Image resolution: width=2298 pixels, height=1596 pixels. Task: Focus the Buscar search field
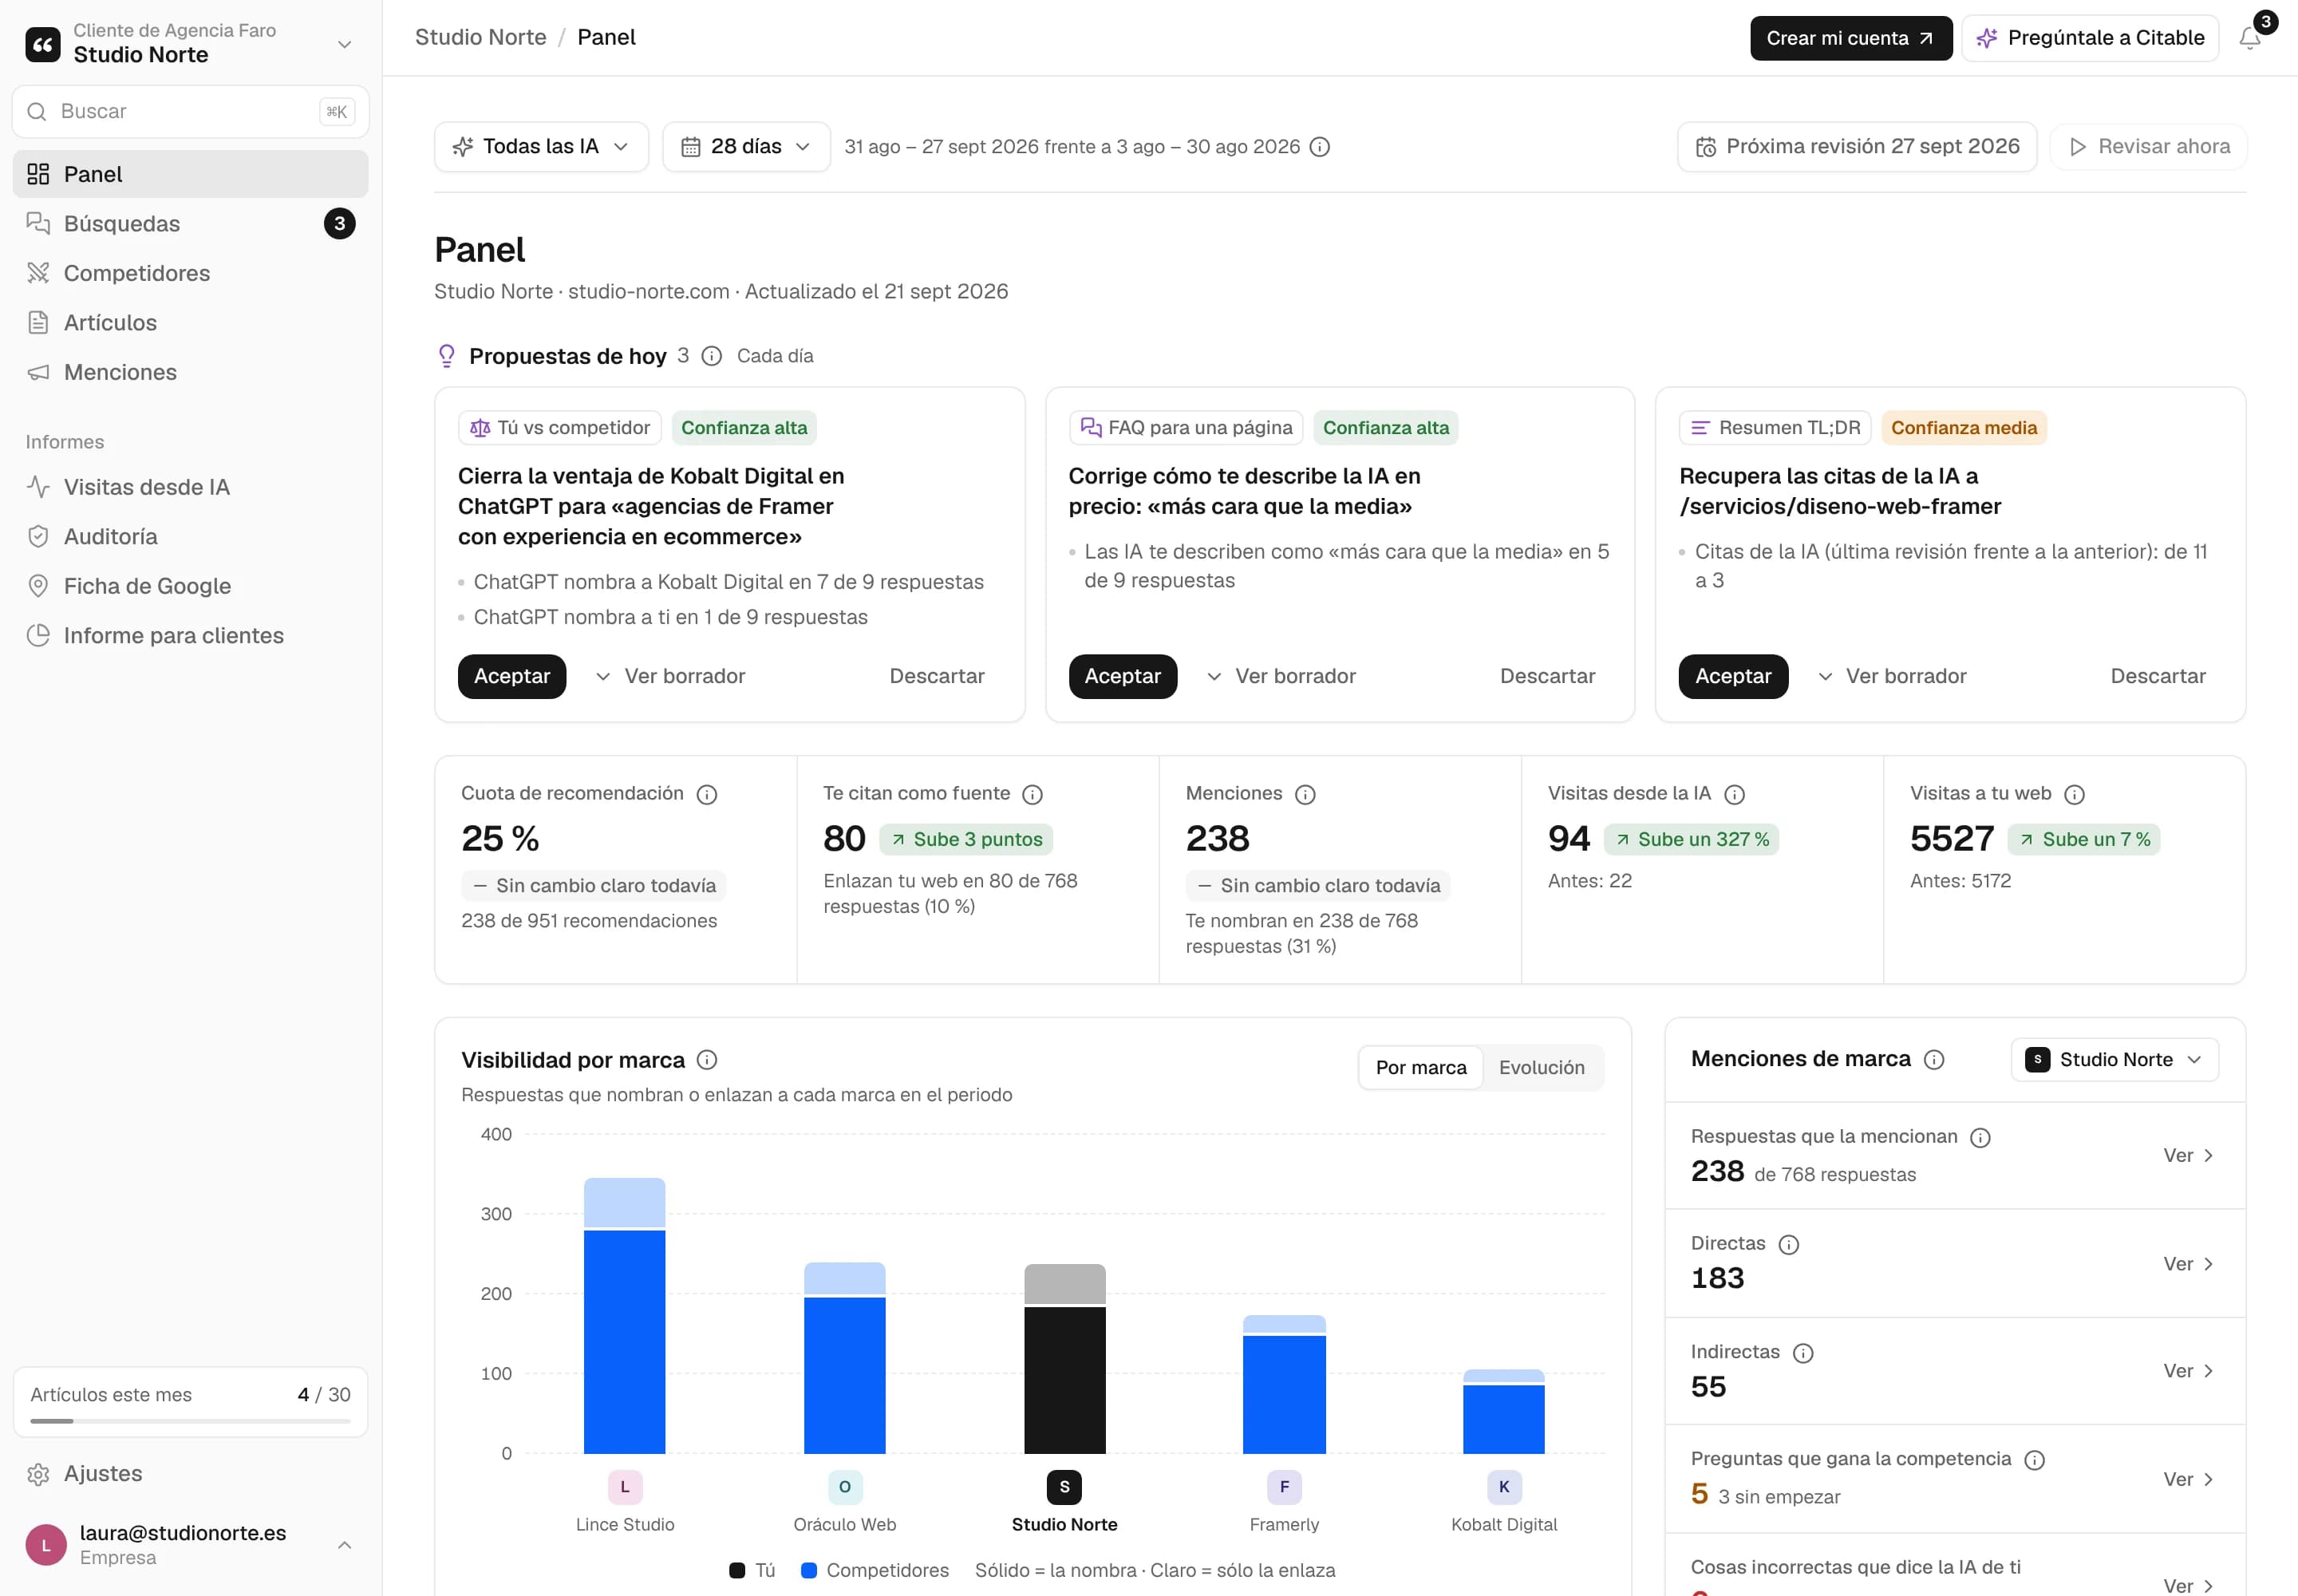pyautogui.click(x=190, y=111)
